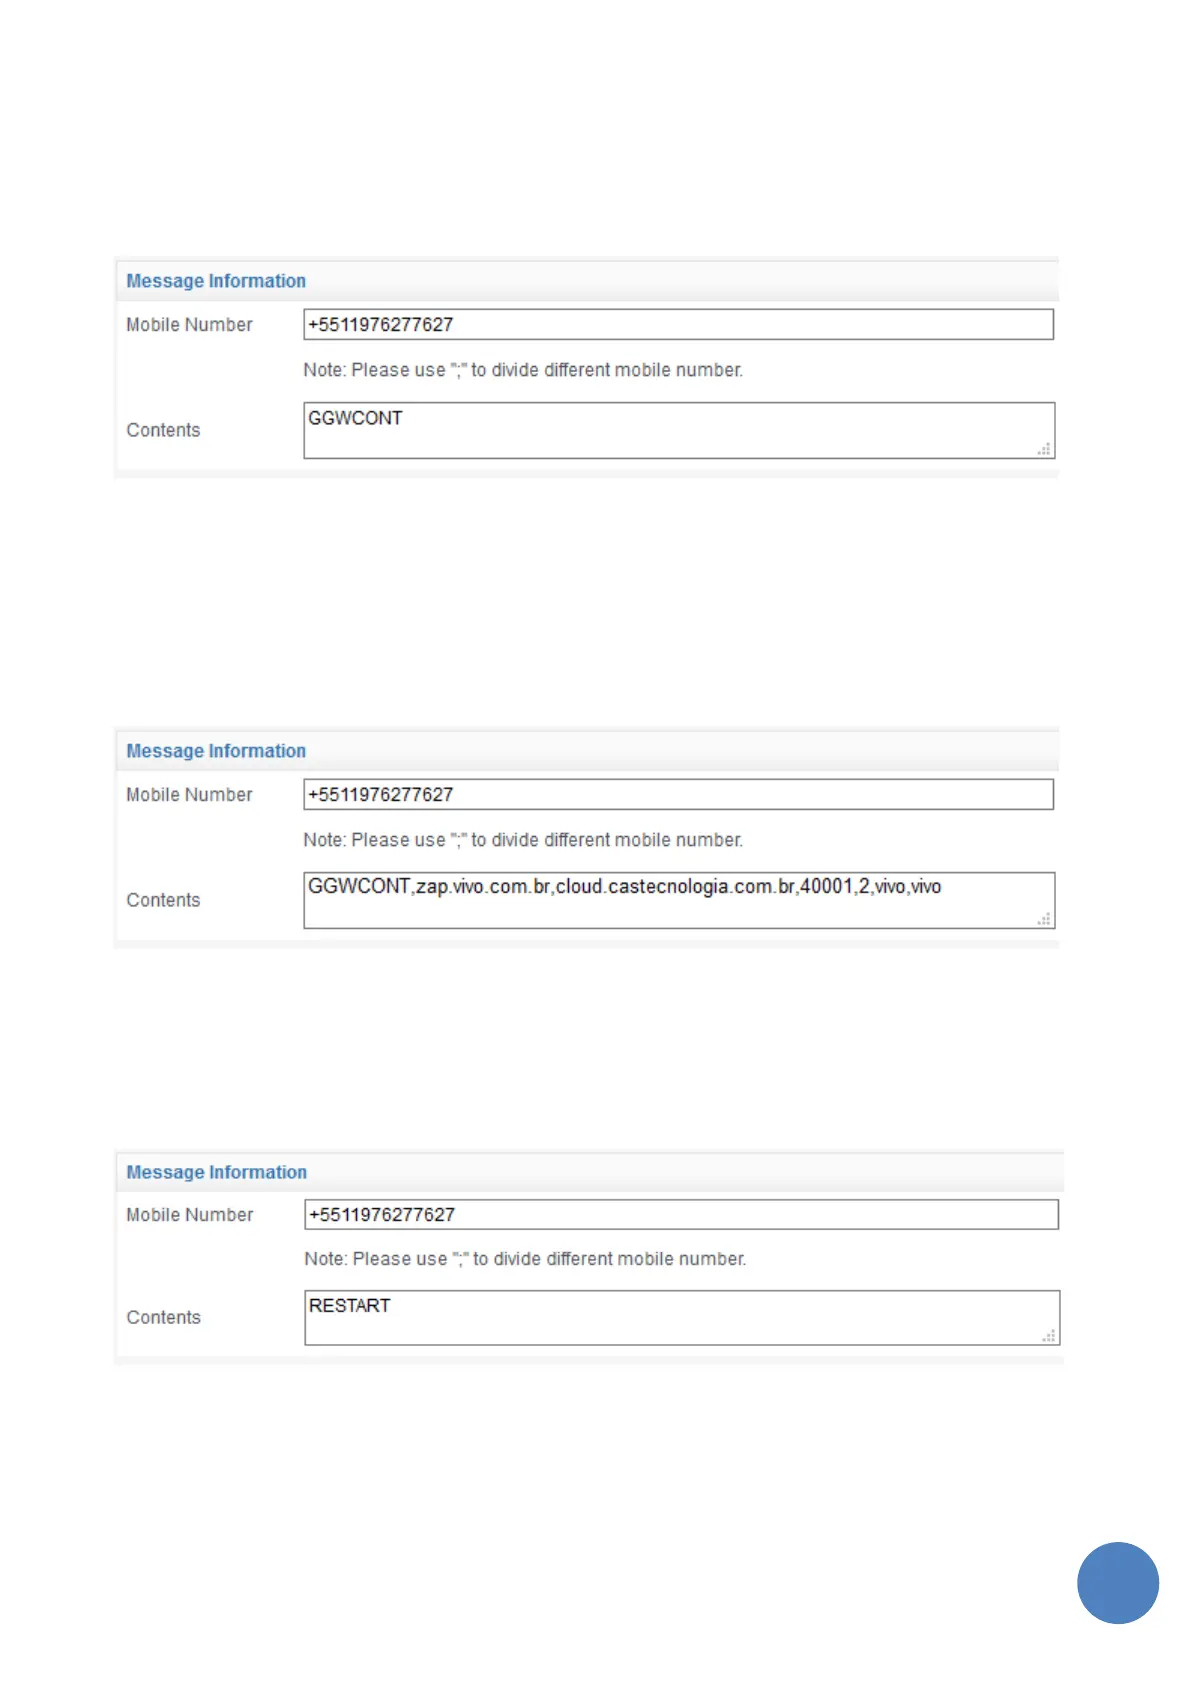1191x1684 pixels.
Task: Click the Contents label beside the zap.vivo box
Action: tap(163, 900)
